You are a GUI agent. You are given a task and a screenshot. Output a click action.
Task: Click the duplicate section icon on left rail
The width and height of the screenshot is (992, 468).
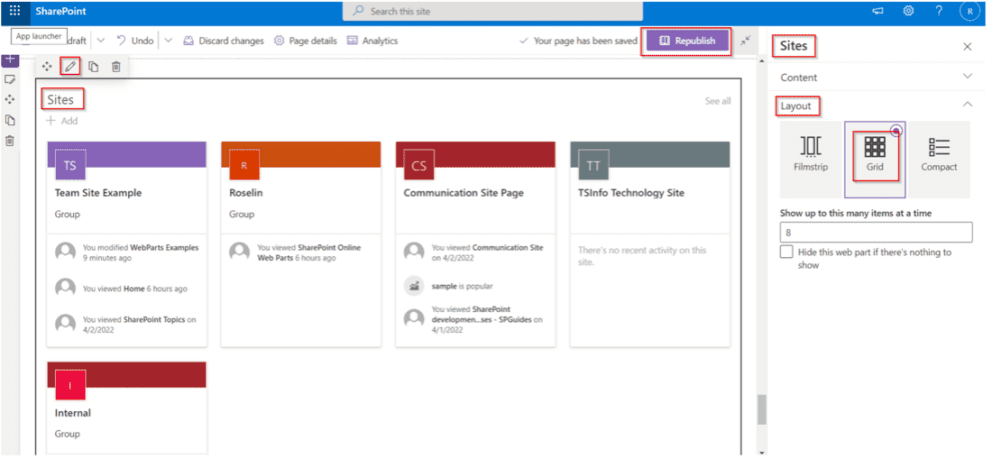tap(9, 120)
